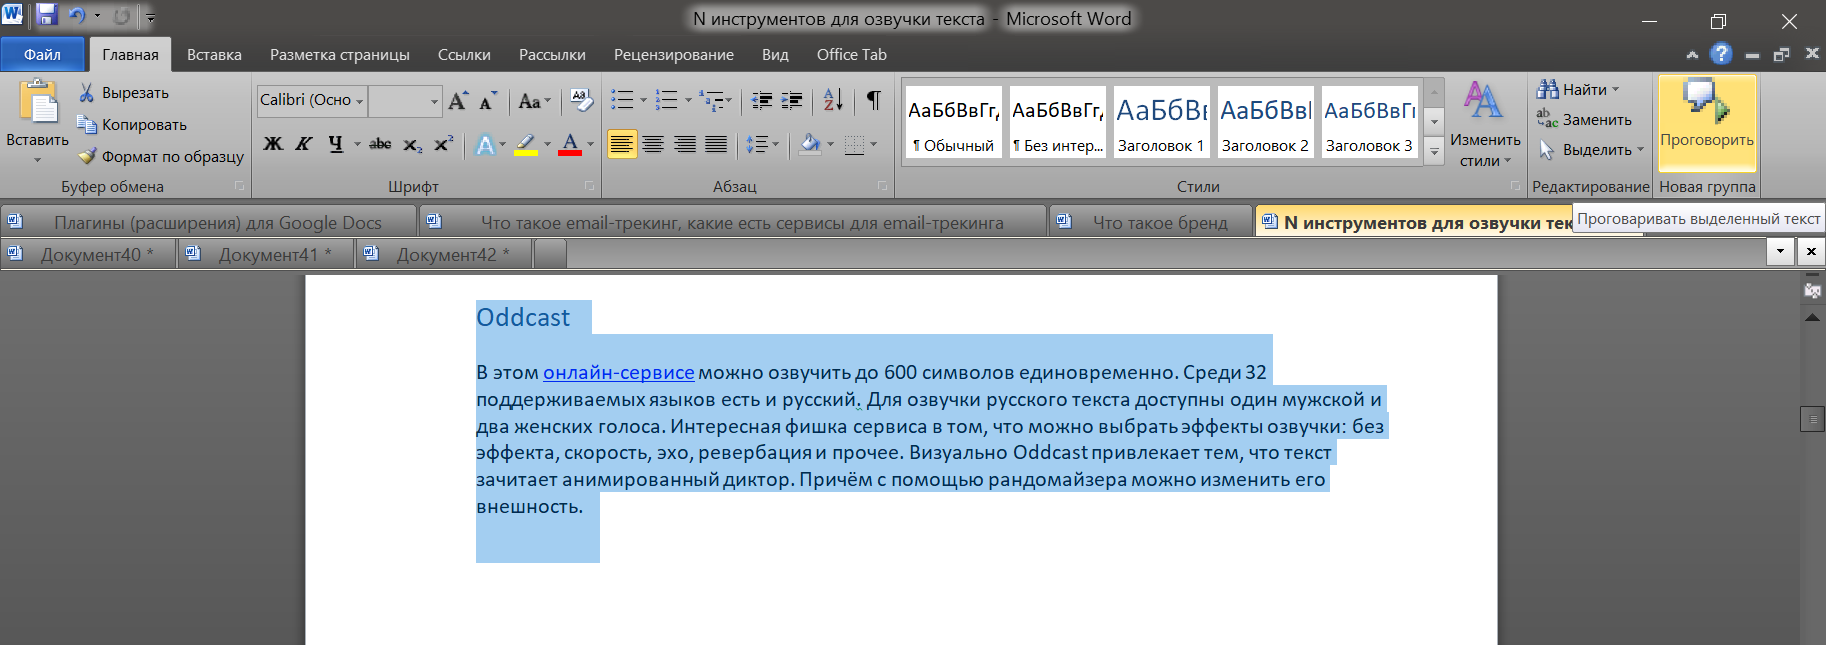Increase paragraph indent
Screen dimensions: 1826x645
point(792,100)
